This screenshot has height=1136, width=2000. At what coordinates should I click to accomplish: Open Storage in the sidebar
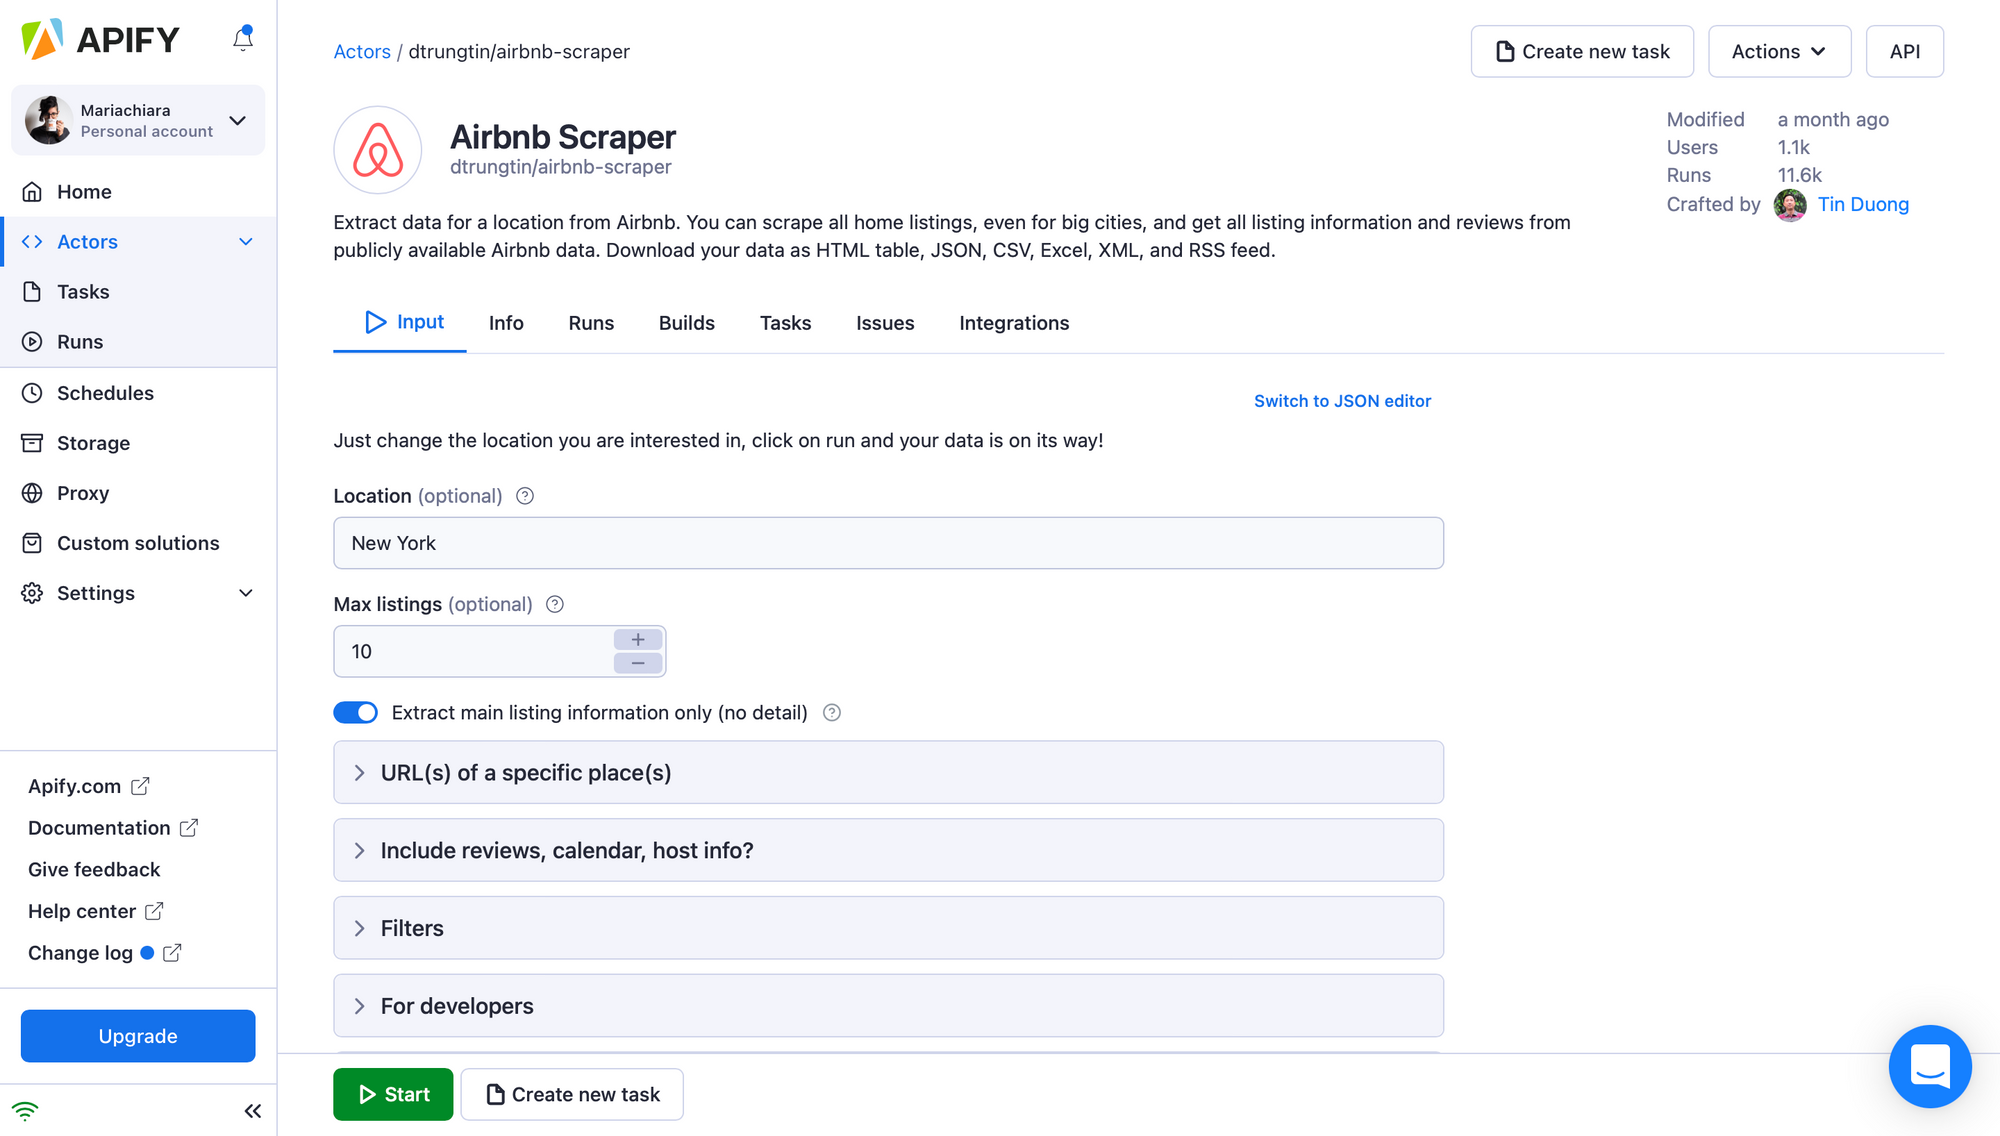tap(138, 442)
